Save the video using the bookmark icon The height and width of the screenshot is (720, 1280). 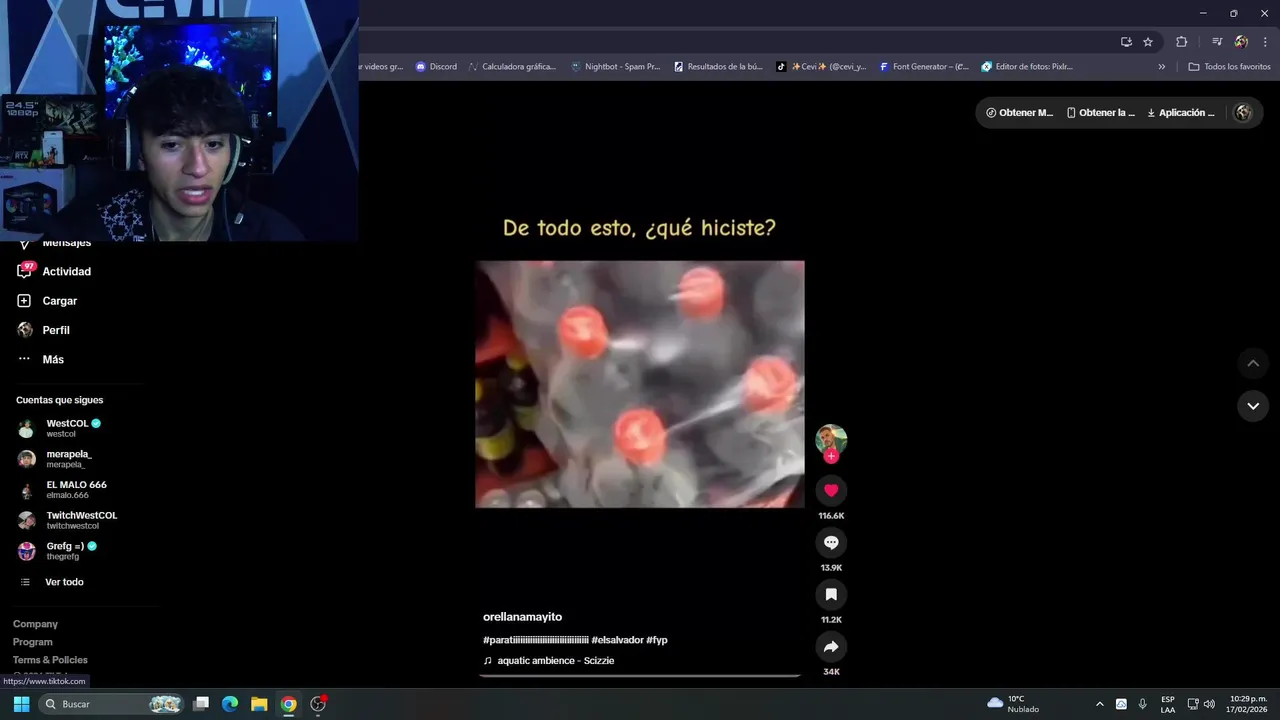click(831, 594)
